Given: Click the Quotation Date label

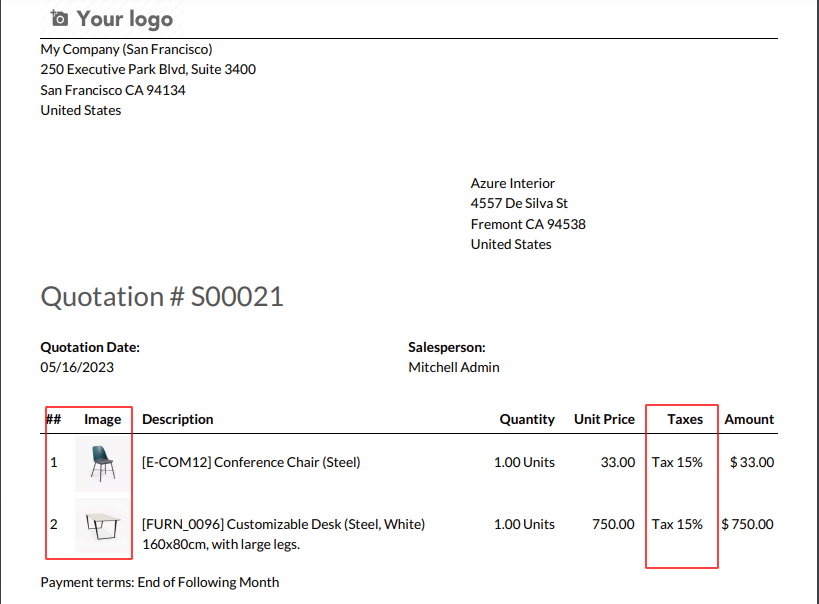Looking at the screenshot, I should (90, 347).
